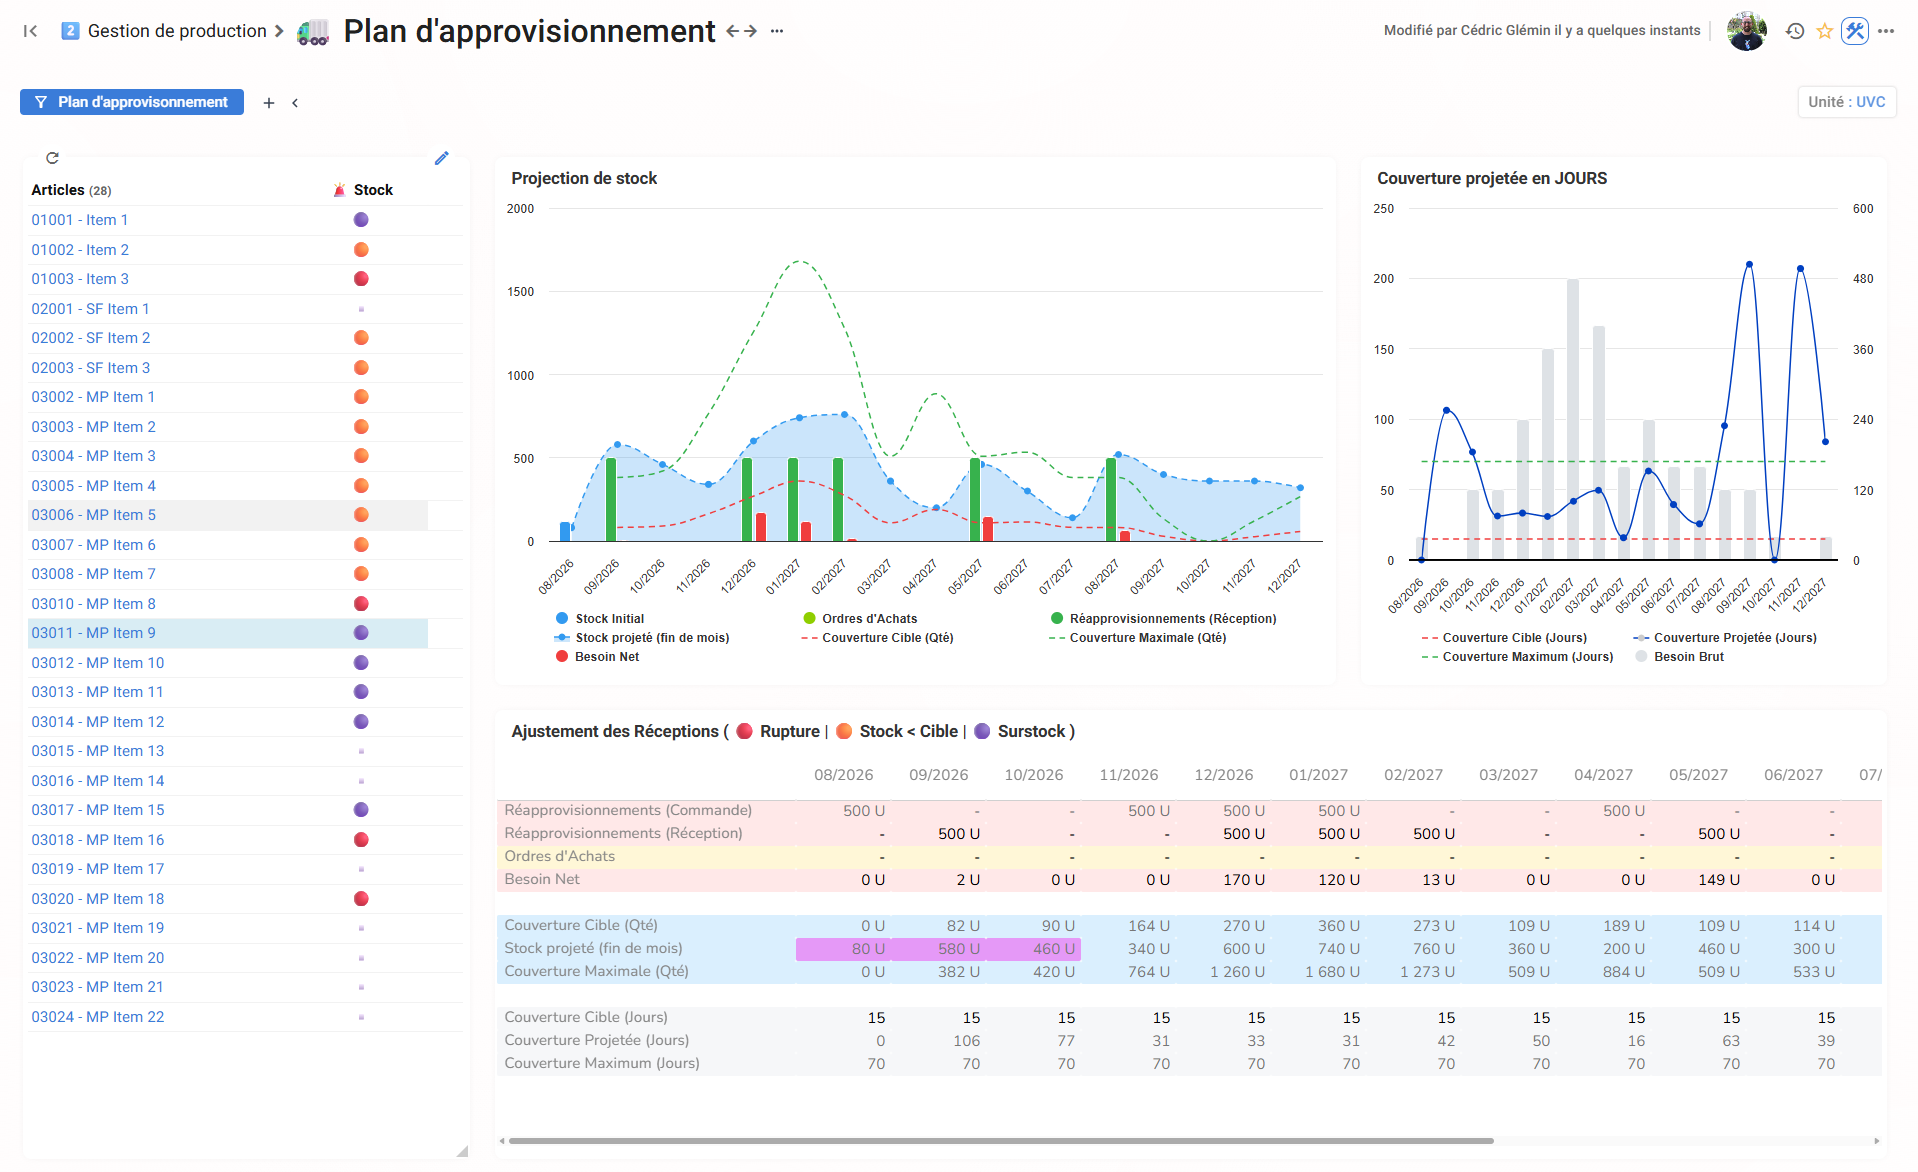Mark the page as favorite with the star

click(1825, 31)
